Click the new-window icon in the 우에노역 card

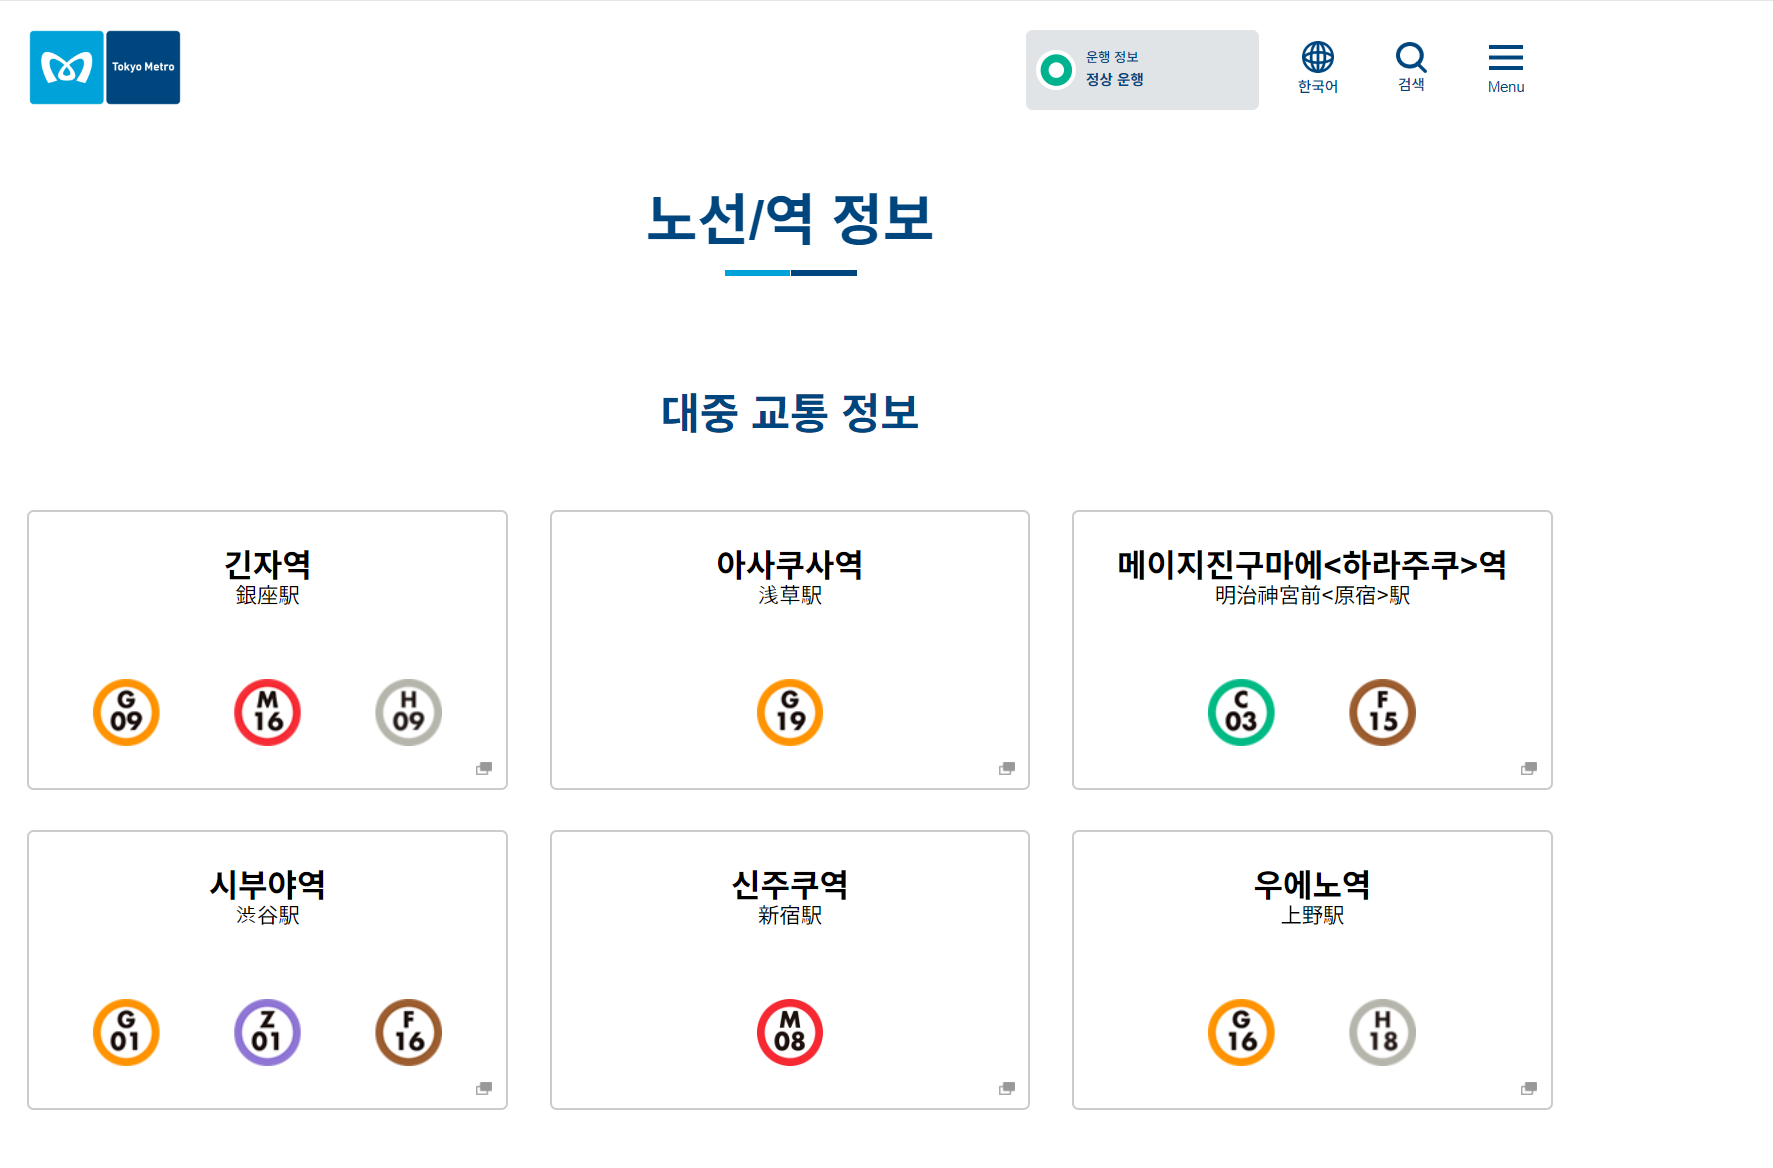1529,1088
